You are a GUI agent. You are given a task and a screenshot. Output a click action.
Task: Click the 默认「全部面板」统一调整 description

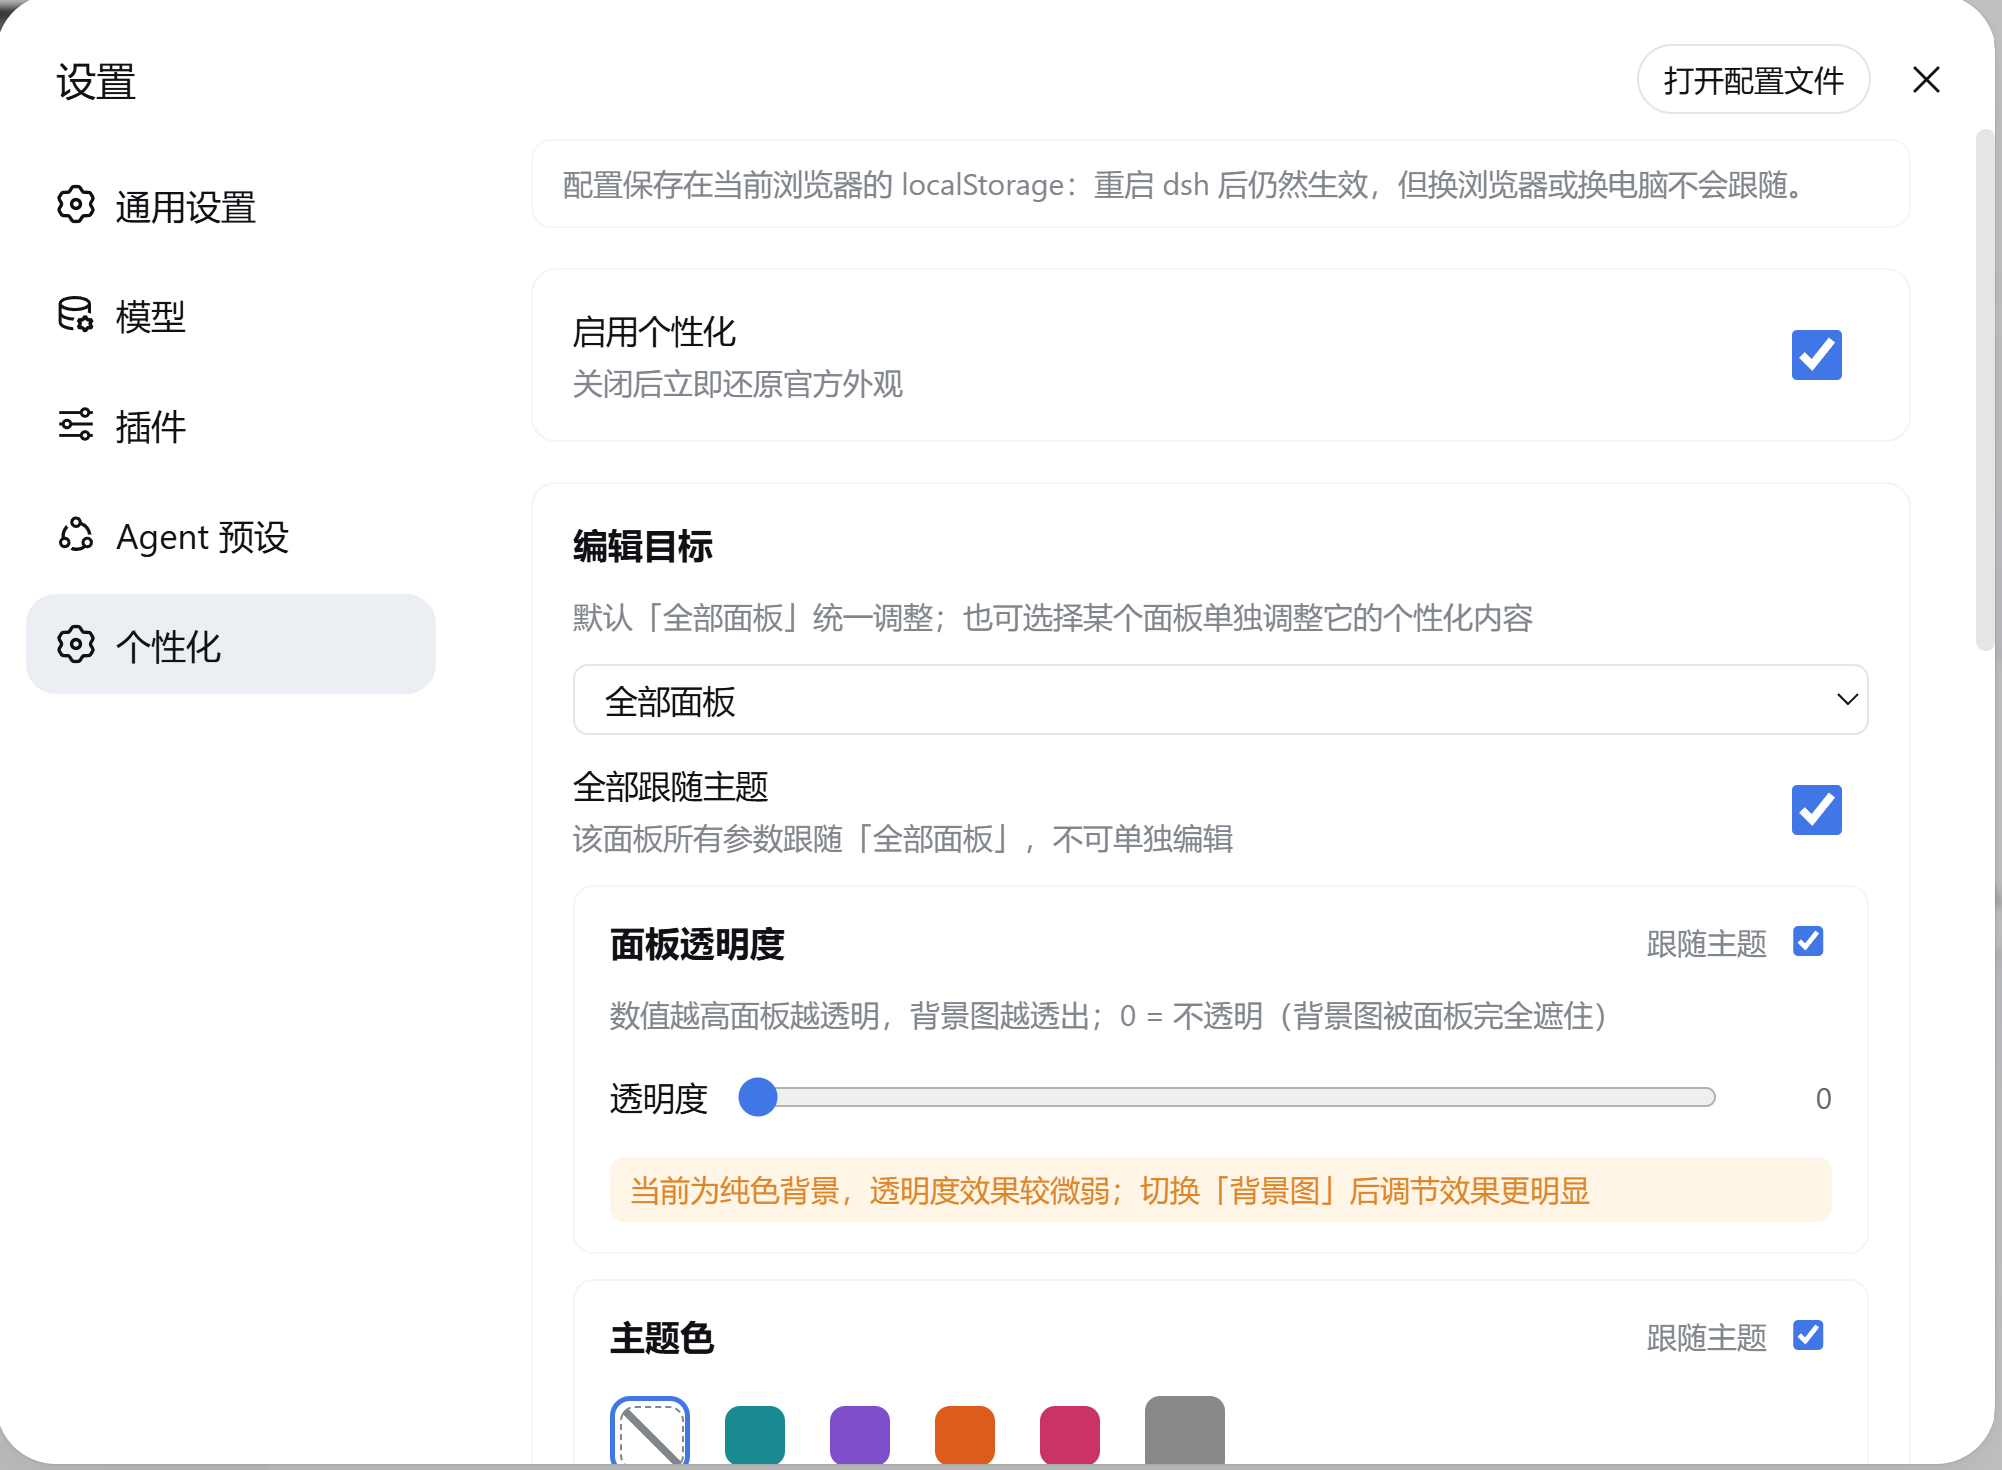coord(1053,618)
